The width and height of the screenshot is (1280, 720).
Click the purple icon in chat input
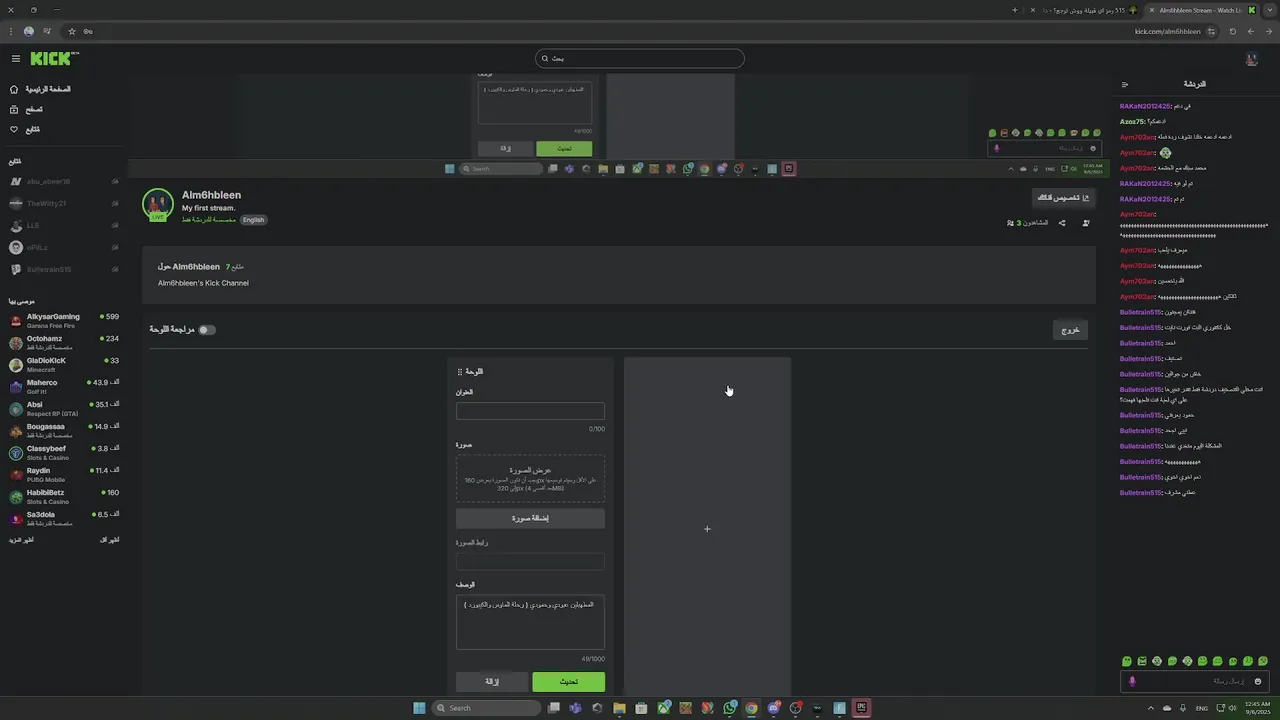[1132, 681]
